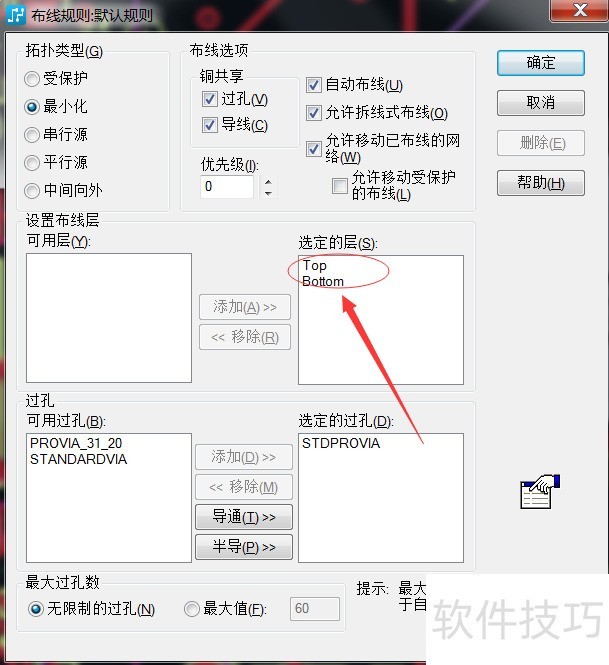This screenshot has width=609, height=665.
Task: Click the 导通(T) >> button
Action: click(244, 517)
